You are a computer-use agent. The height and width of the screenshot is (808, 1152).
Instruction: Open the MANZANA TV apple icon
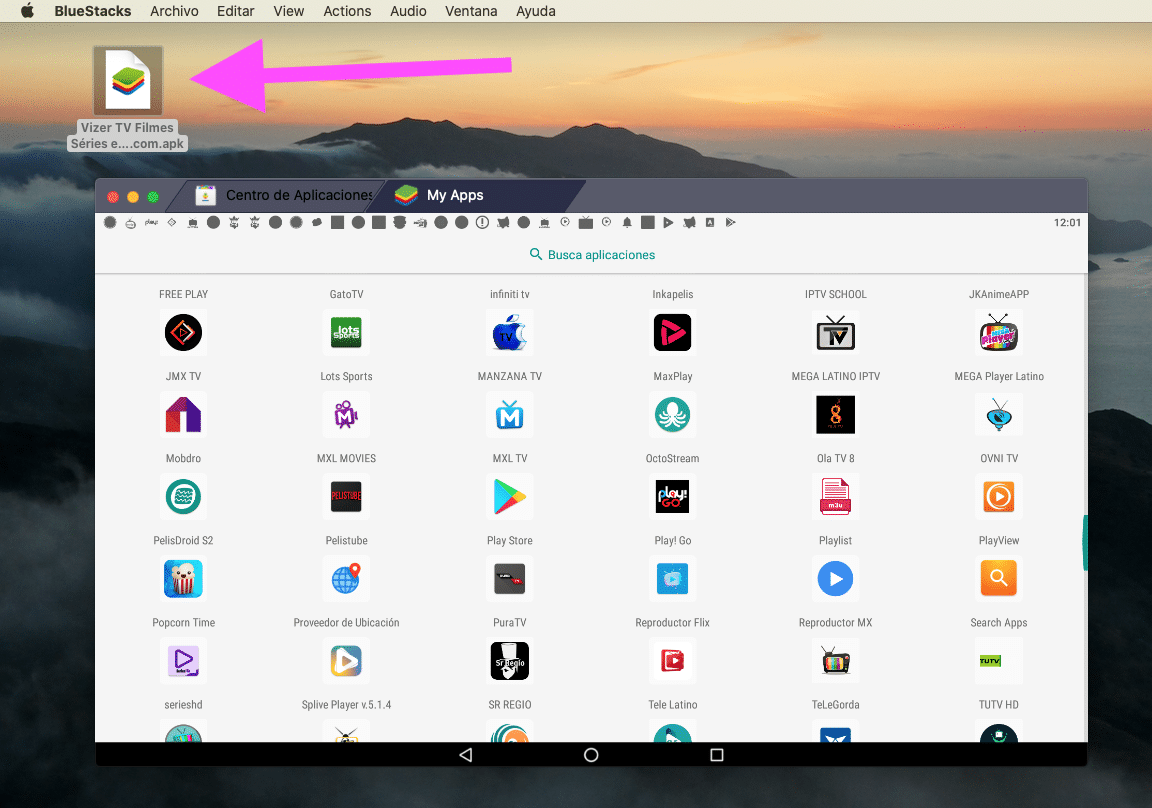(510, 333)
